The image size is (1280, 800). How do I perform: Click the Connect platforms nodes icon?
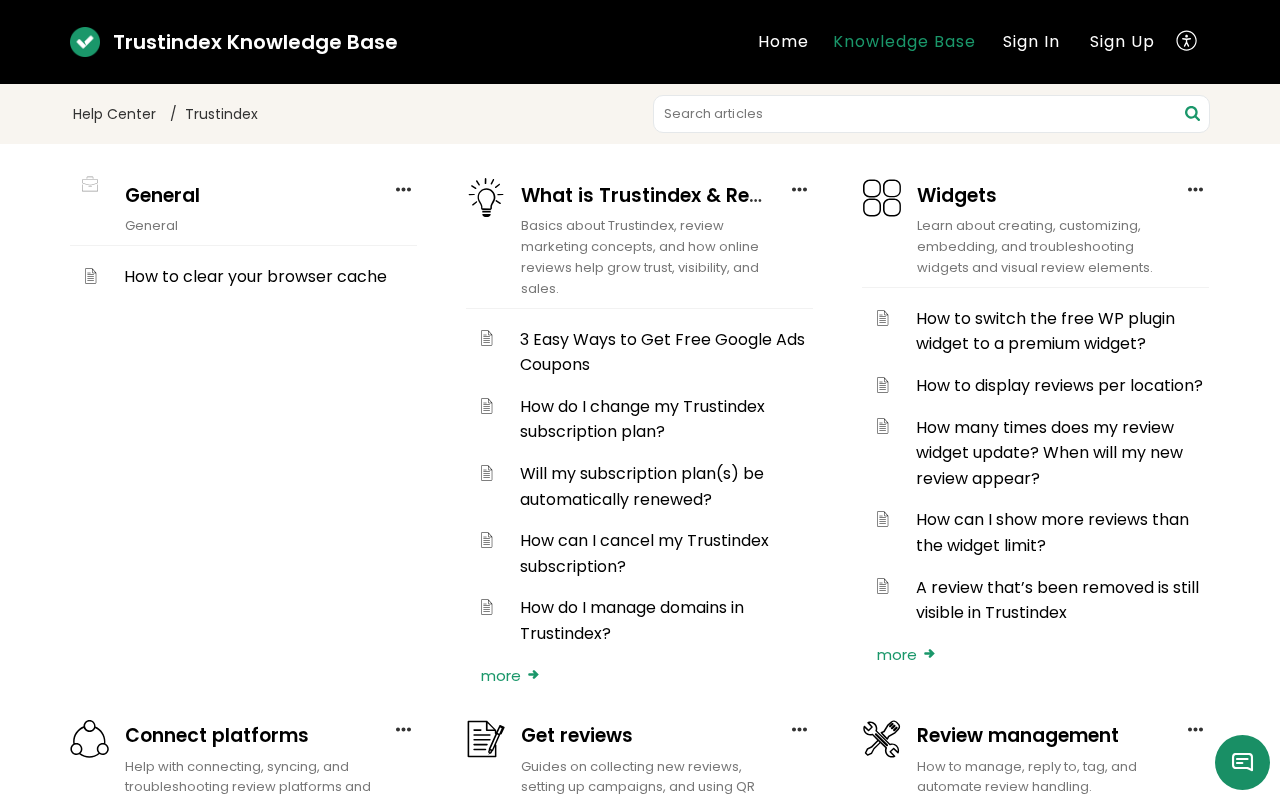tap(90, 739)
